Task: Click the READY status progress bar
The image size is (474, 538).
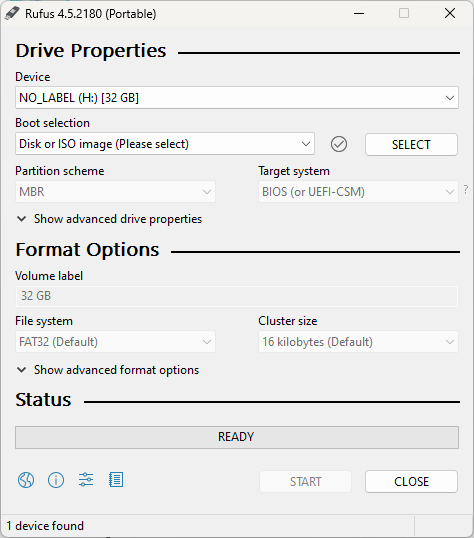Action: coord(237,437)
